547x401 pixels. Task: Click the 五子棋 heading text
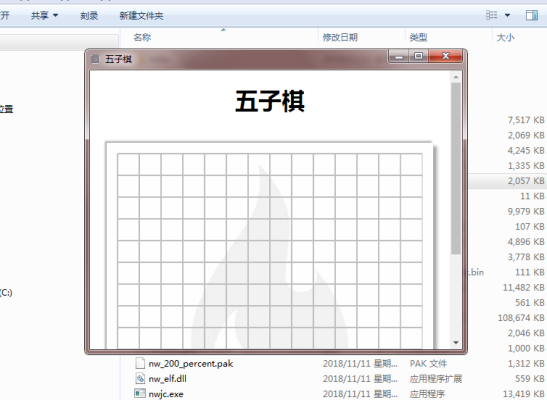point(270,102)
